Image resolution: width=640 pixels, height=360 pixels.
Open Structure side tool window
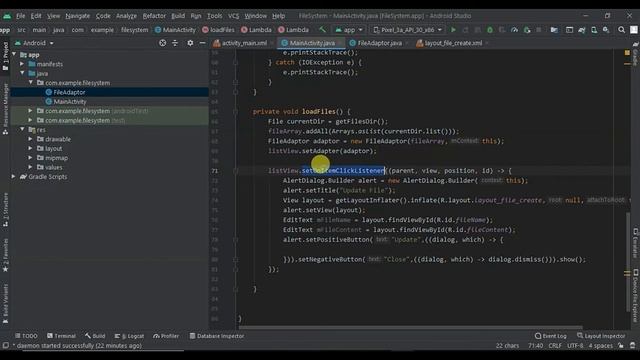pos(5,210)
